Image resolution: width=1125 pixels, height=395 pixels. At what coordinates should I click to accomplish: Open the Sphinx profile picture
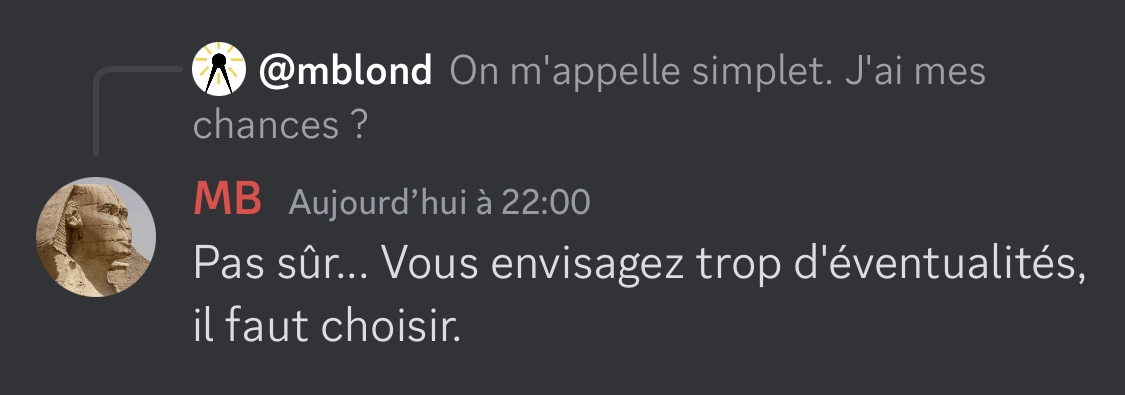[95, 237]
